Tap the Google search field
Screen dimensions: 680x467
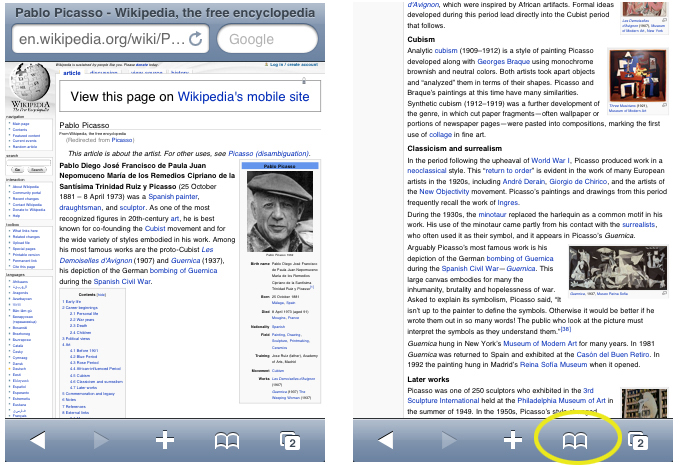pos(267,39)
